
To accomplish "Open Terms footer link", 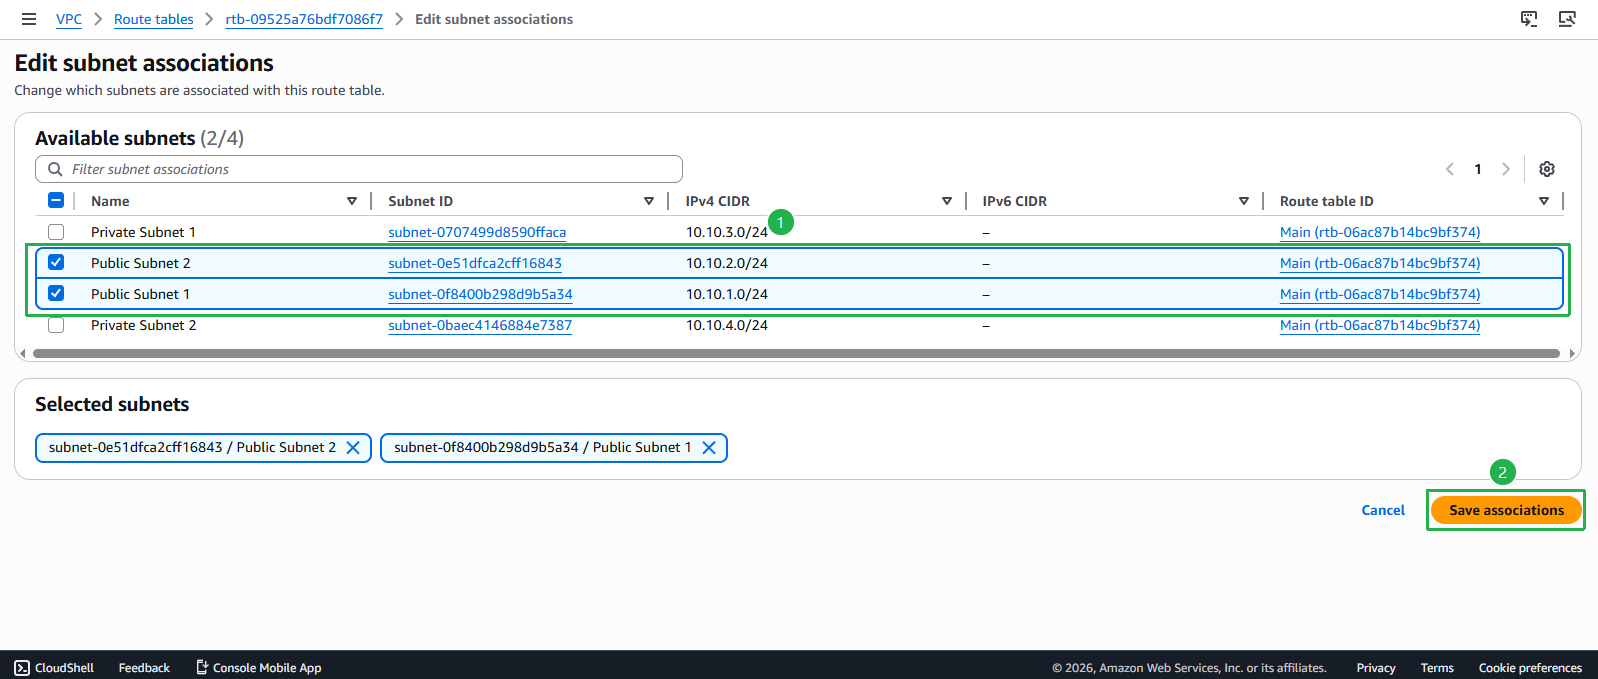I will (x=1437, y=667).
